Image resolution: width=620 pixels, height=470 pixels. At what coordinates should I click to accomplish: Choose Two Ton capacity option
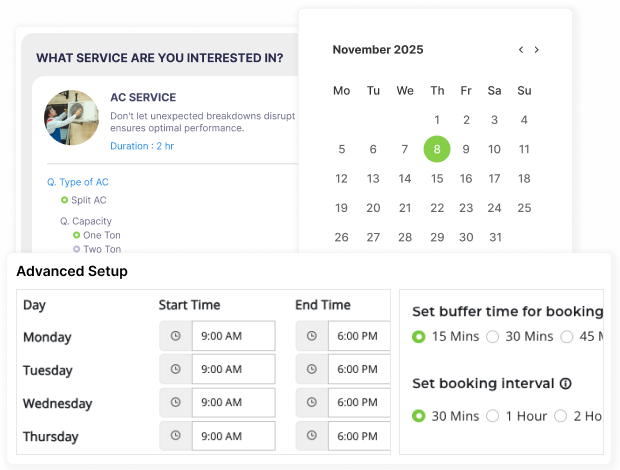pos(77,249)
